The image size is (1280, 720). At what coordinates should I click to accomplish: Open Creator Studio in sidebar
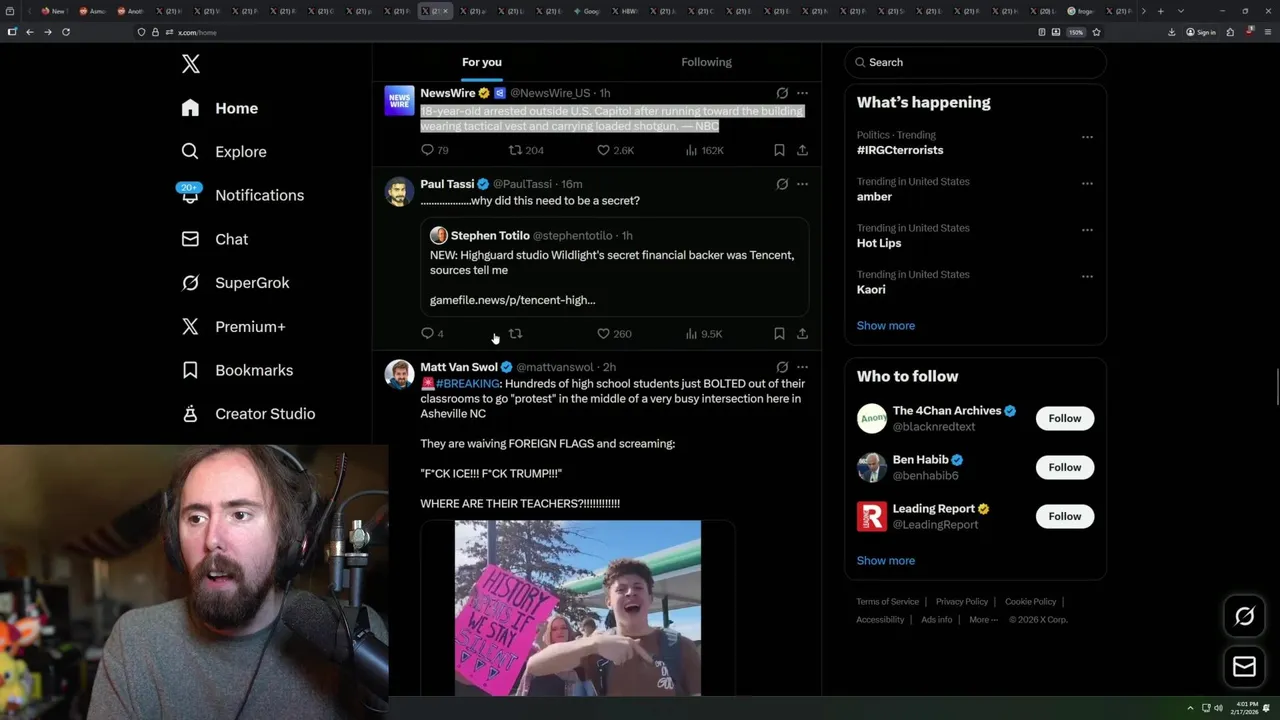tap(249, 414)
